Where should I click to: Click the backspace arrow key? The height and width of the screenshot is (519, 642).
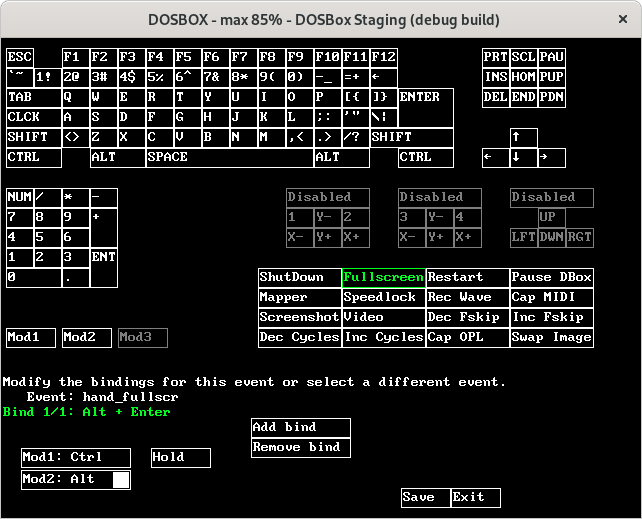point(384,77)
